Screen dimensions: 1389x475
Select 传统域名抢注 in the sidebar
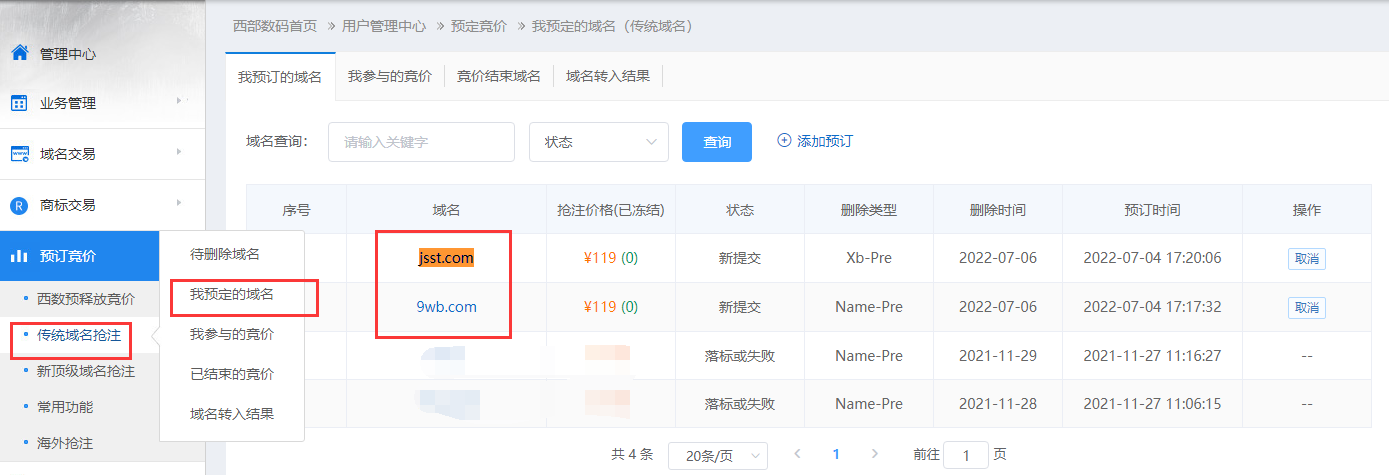point(78,335)
